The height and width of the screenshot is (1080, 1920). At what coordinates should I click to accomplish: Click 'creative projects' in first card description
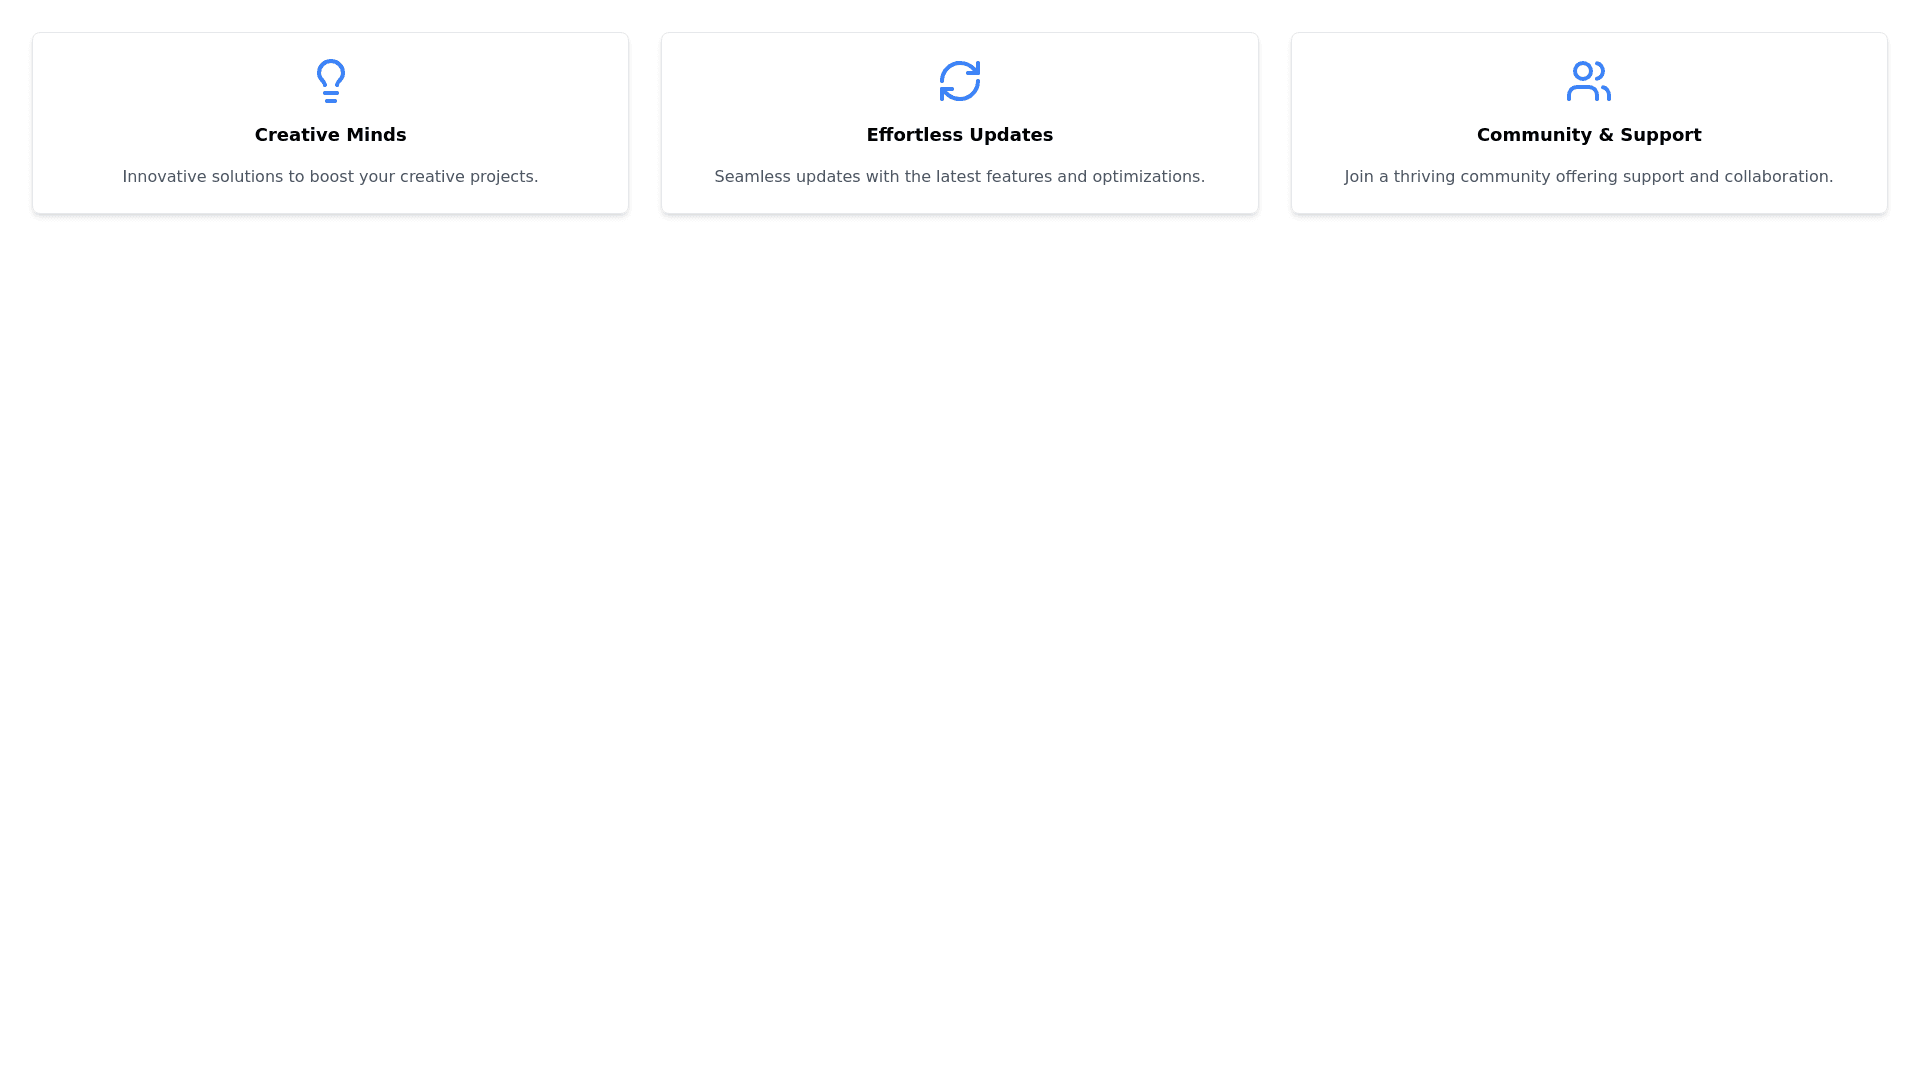click(x=468, y=177)
